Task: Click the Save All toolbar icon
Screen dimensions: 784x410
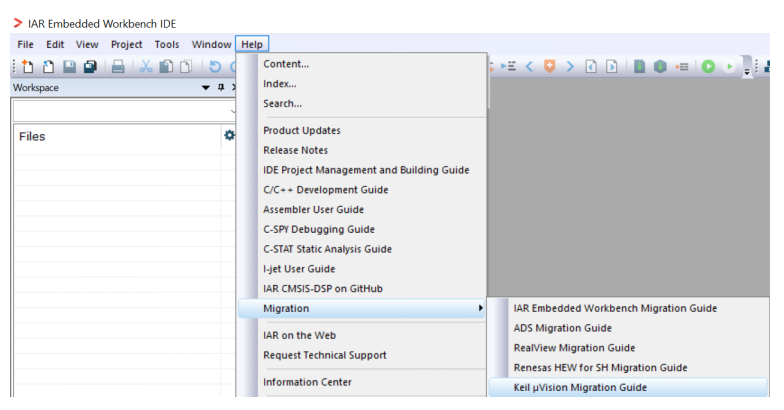Action: [90, 67]
